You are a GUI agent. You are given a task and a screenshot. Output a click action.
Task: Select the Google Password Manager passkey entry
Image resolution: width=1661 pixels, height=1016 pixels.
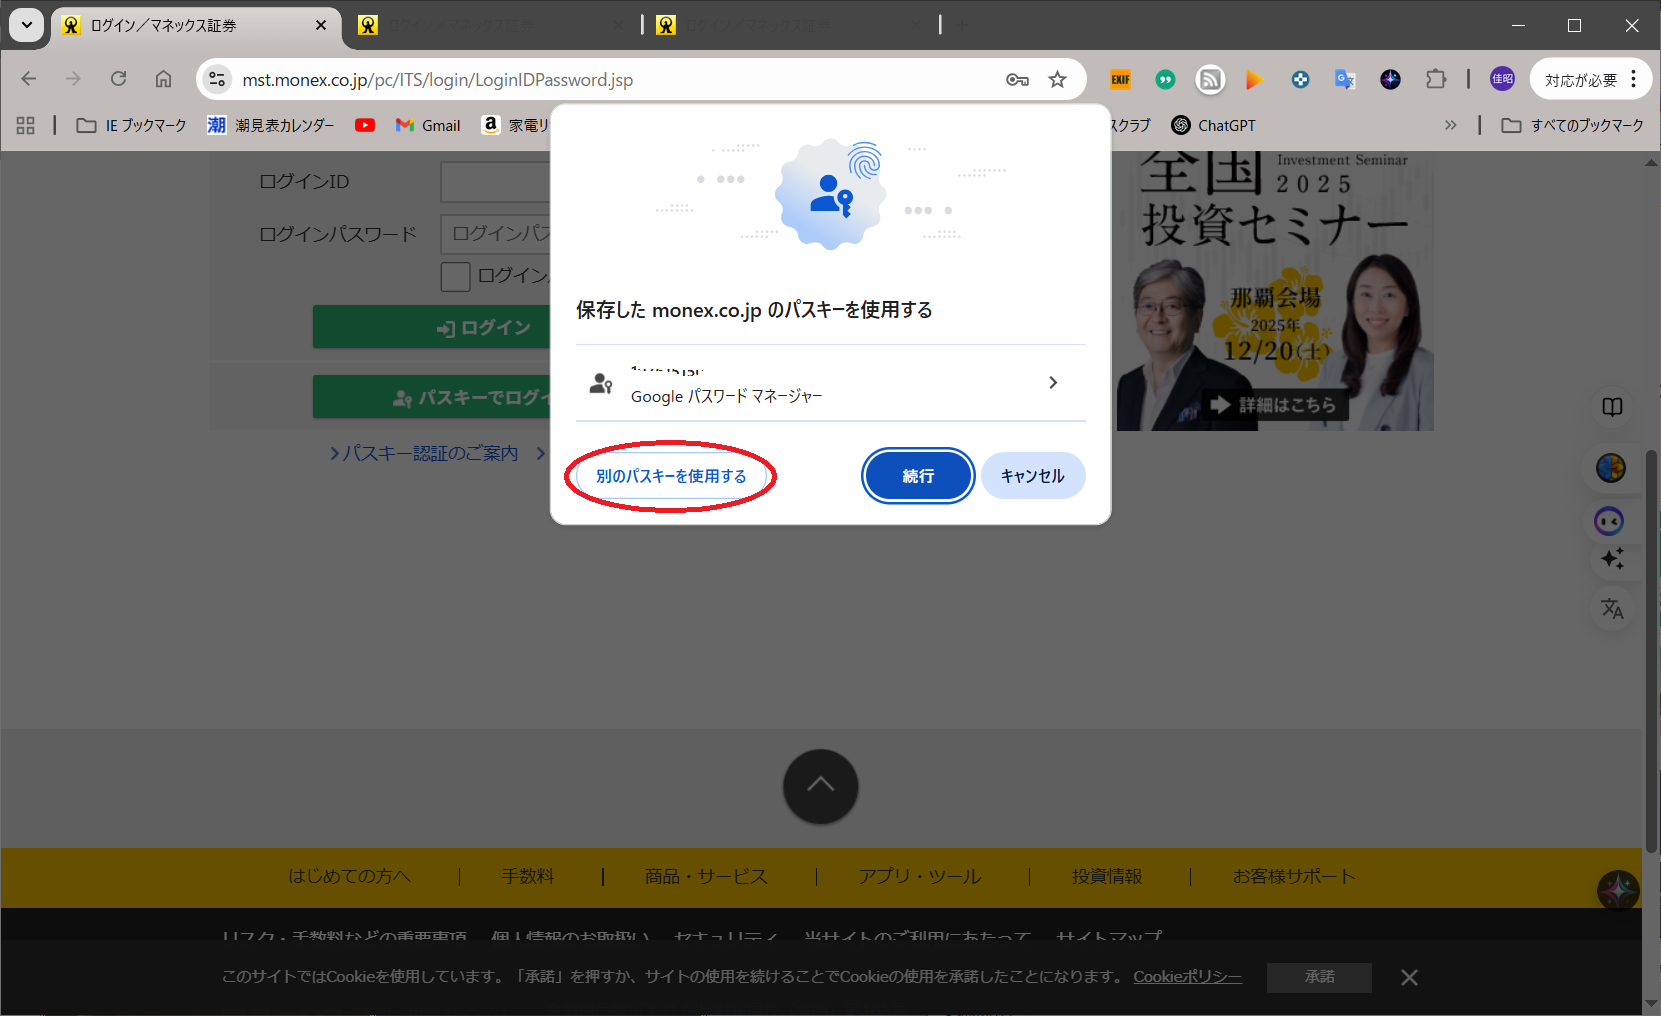(830, 383)
